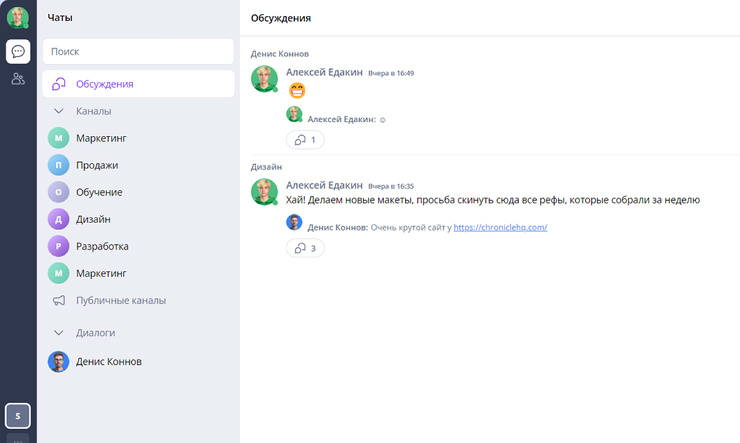Click the grinning emoji in message
Viewport: 740px width, 443px height.
pos(296,91)
